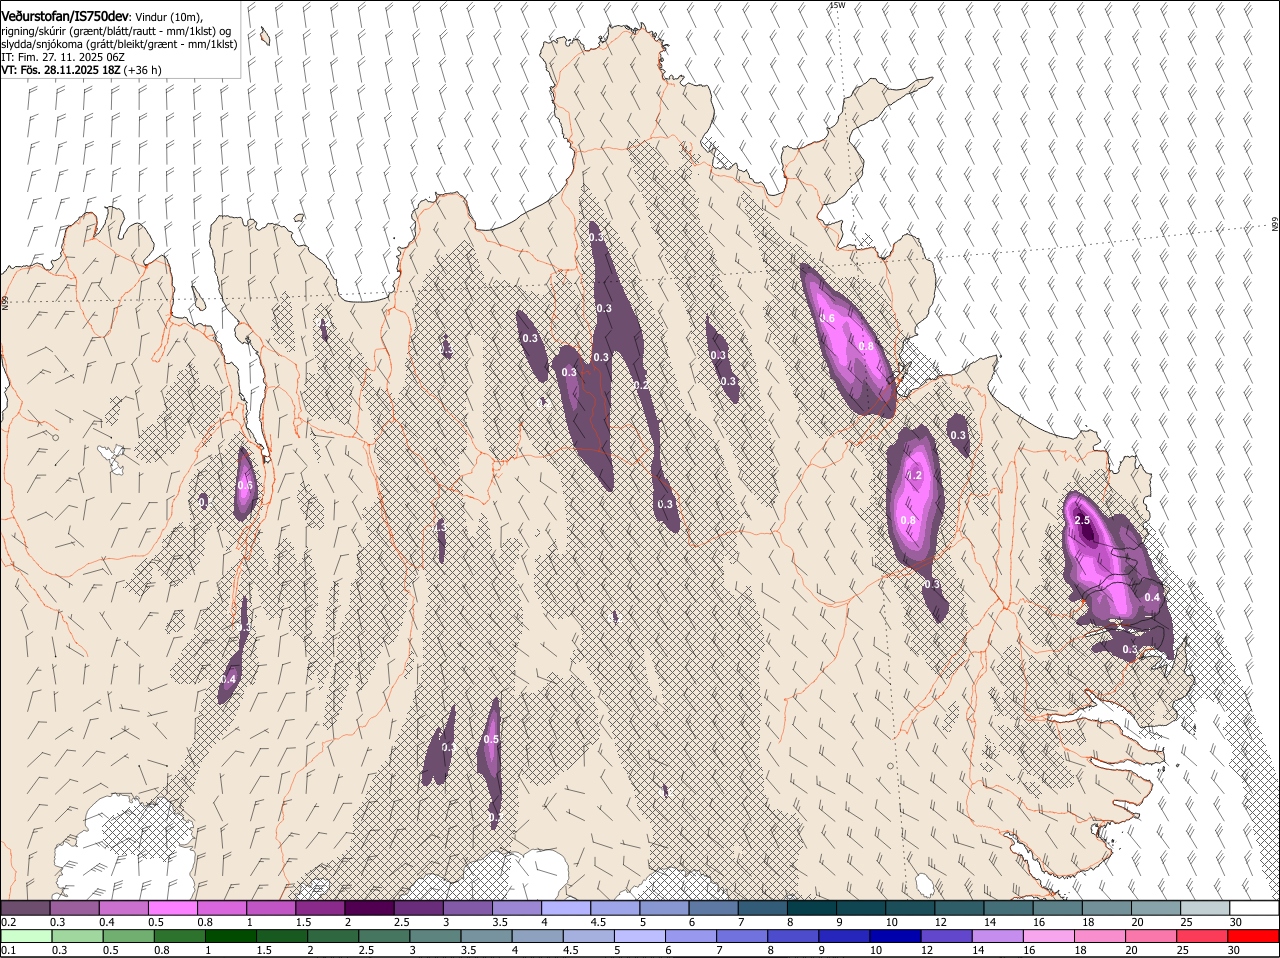Pick the white top-row swatch above 30
This screenshot has width=1280, height=958.
(1255, 907)
